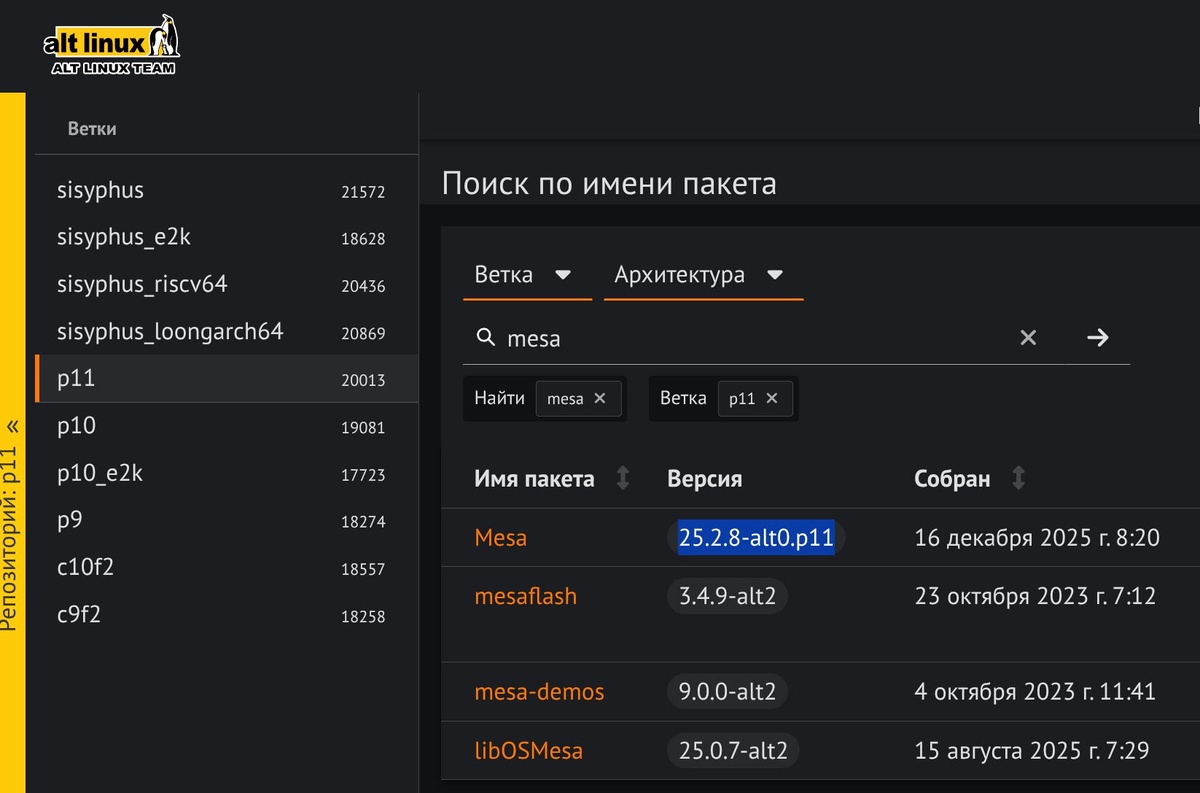Click the ALT Linux penguin logo

pos(111,47)
